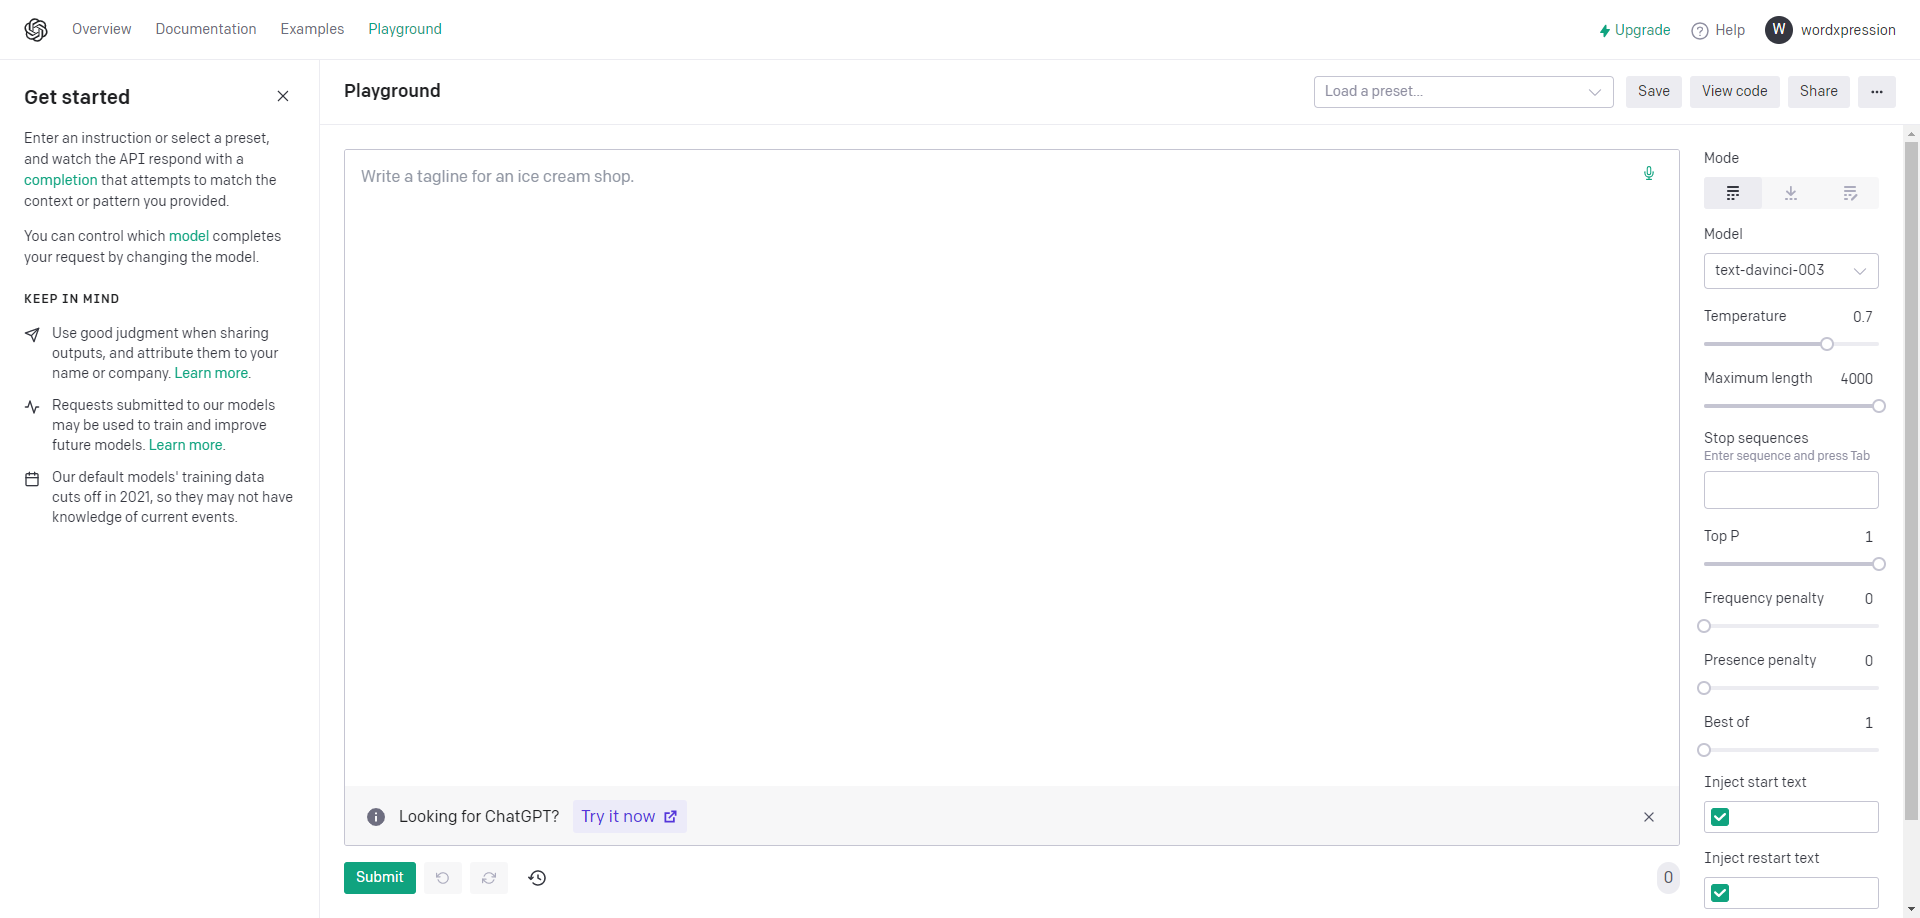
Task: Click the Help link text
Action: point(1730,30)
